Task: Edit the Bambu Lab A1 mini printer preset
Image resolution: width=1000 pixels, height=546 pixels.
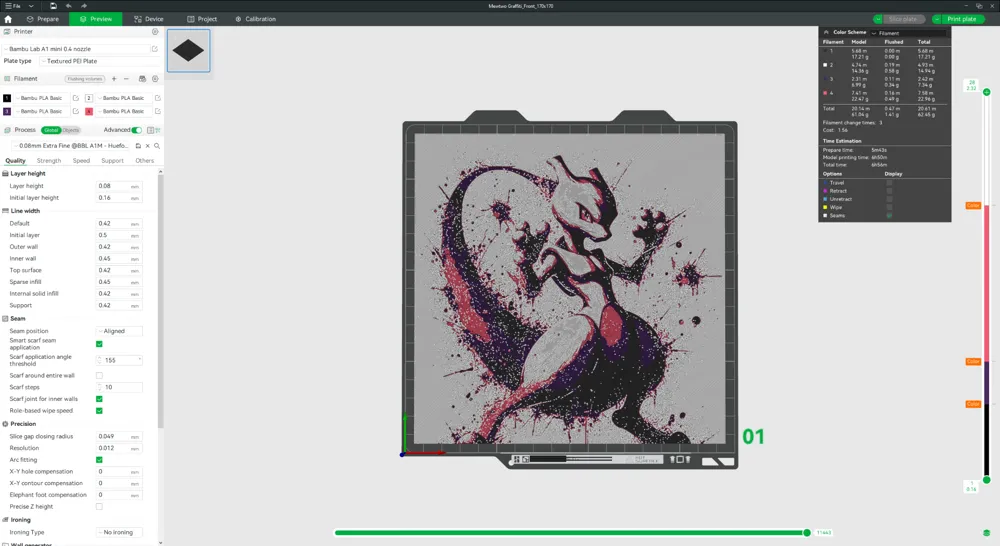Action: [154, 48]
